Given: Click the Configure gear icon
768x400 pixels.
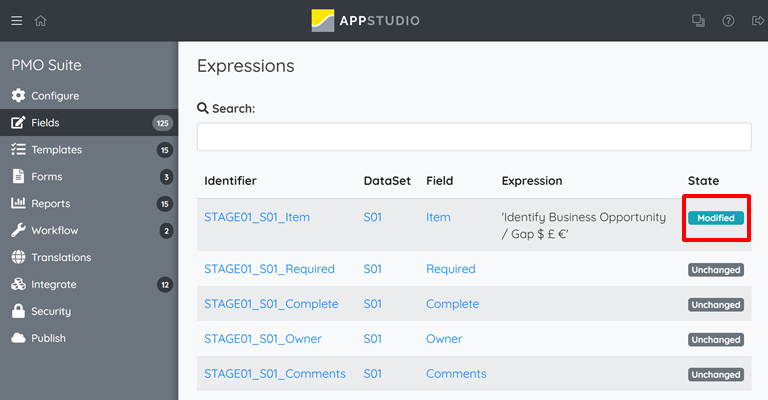Looking at the screenshot, I should point(19,95).
